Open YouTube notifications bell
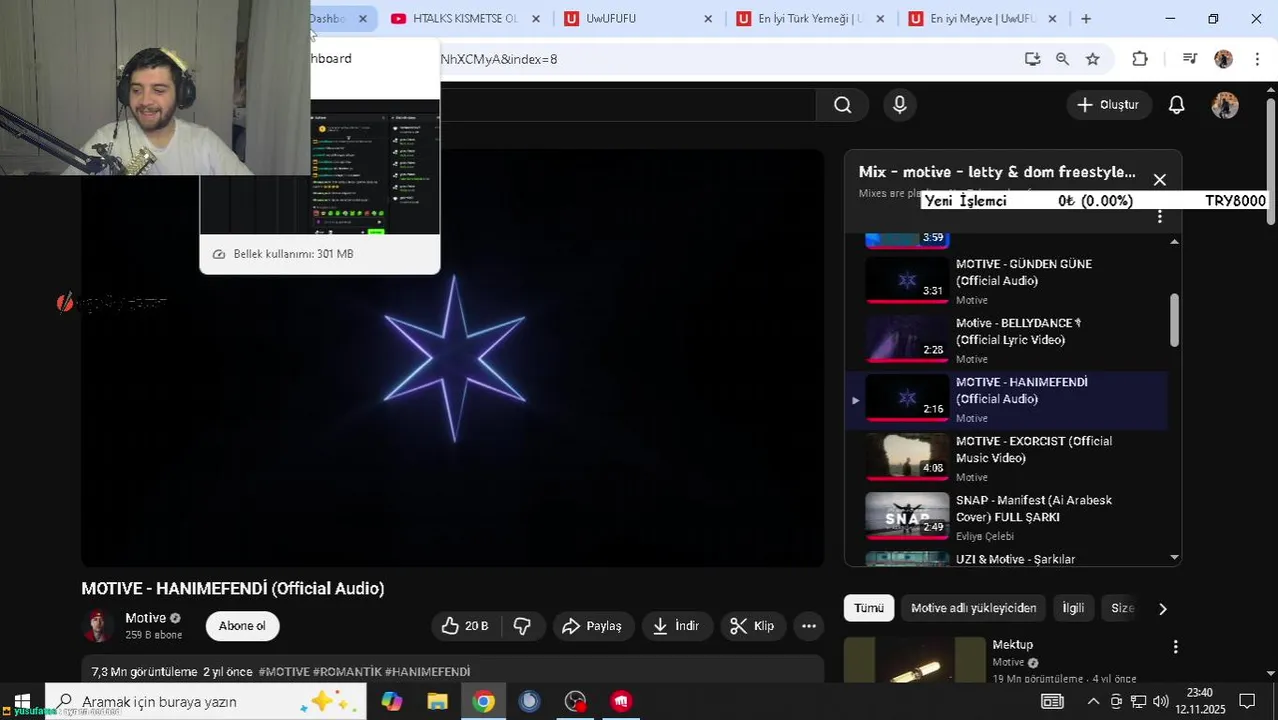 point(1177,105)
